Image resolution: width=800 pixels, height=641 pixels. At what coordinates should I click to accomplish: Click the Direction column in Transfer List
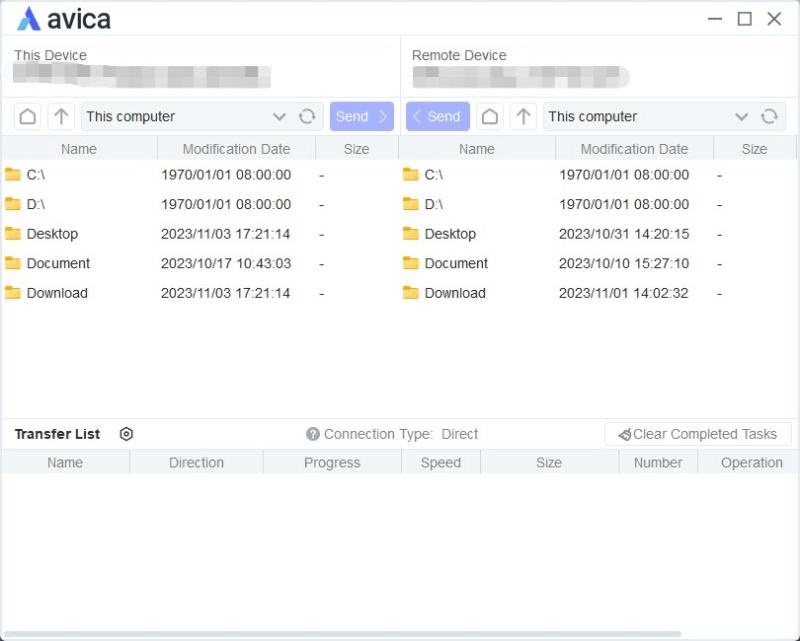[x=196, y=462]
